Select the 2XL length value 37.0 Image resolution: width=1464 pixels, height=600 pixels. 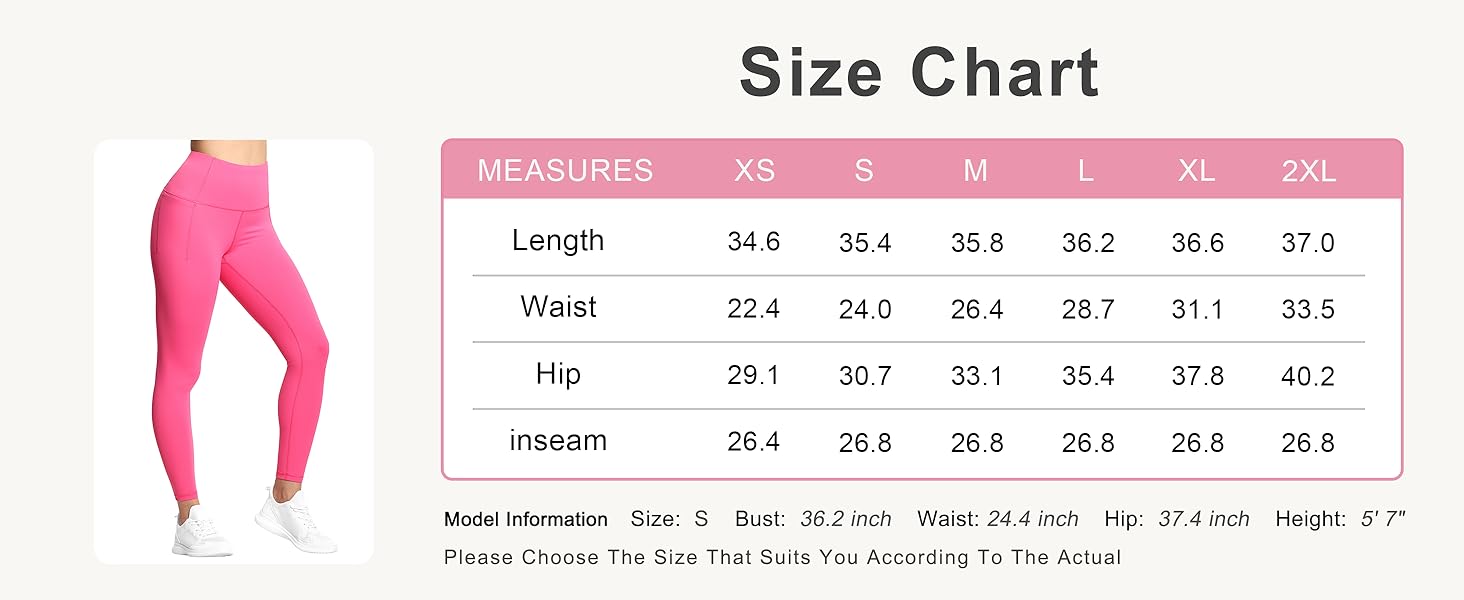tap(1308, 242)
